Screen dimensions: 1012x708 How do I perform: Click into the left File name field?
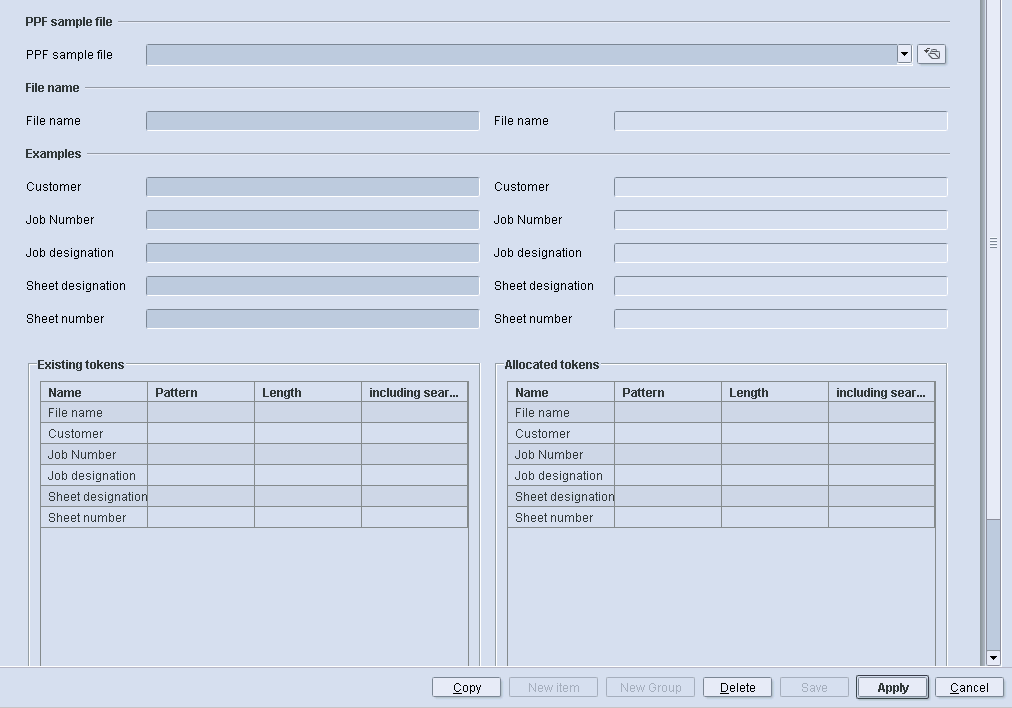point(311,120)
